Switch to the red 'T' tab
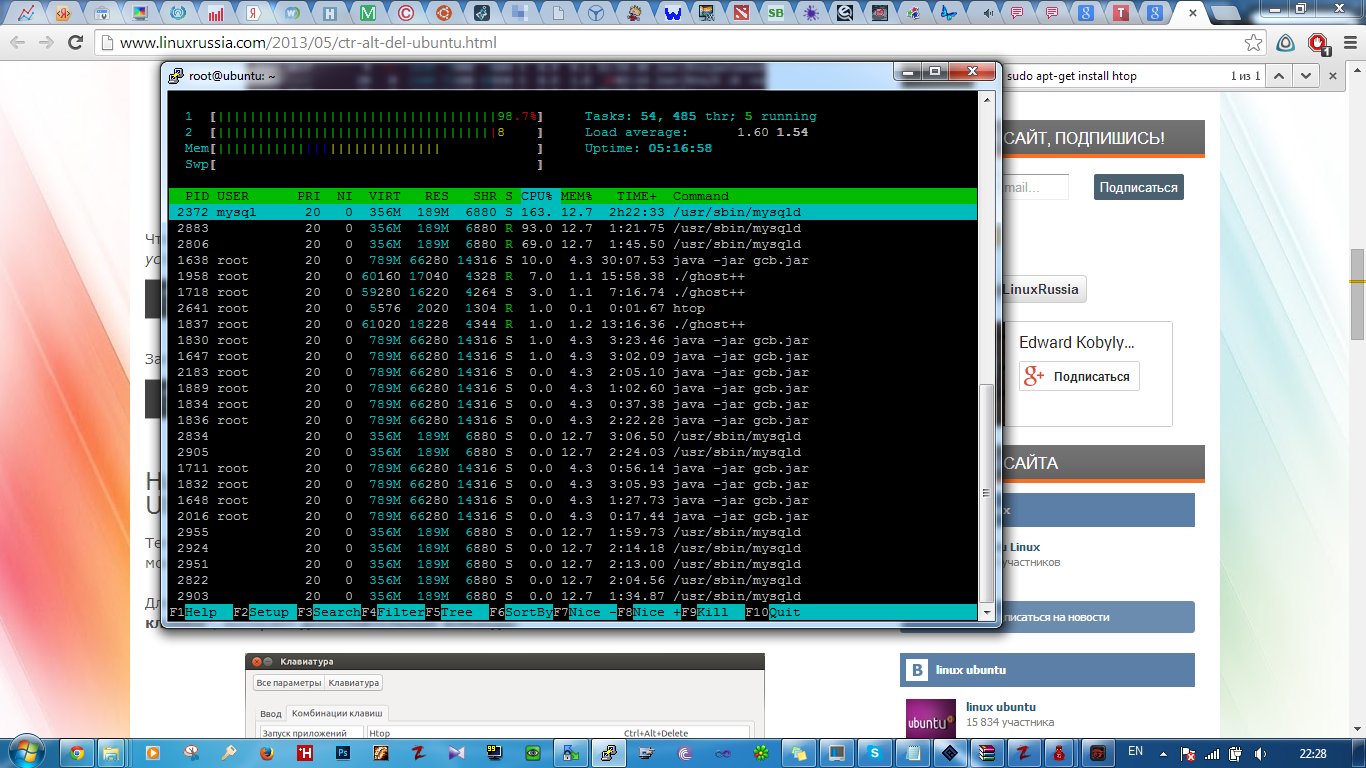 click(x=1122, y=14)
